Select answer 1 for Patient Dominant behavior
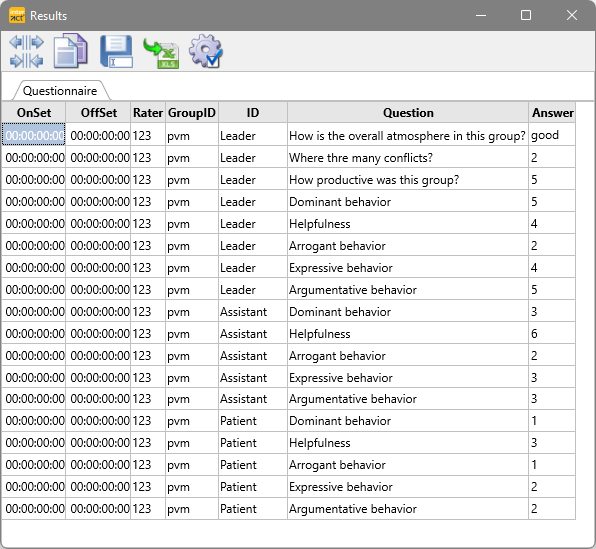 [552, 420]
